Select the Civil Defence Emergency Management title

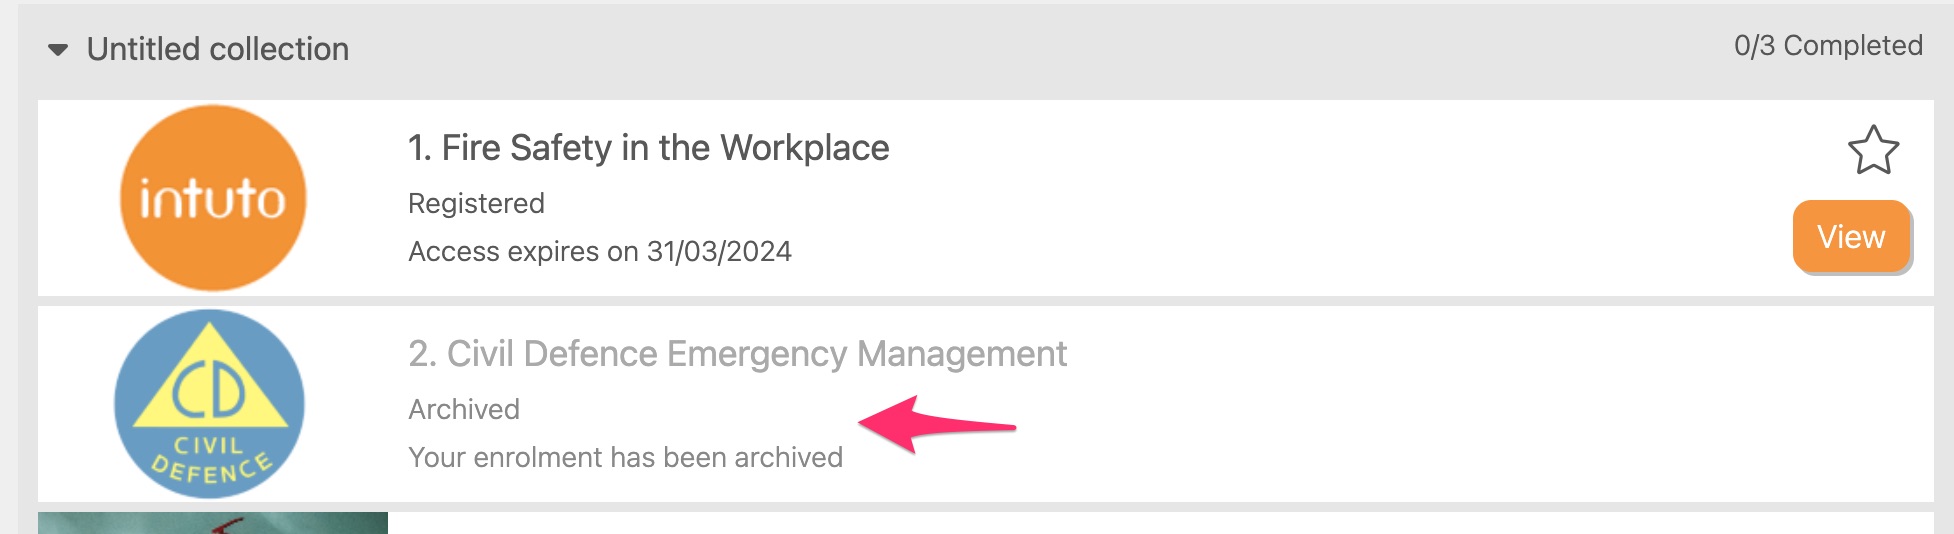(x=737, y=354)
